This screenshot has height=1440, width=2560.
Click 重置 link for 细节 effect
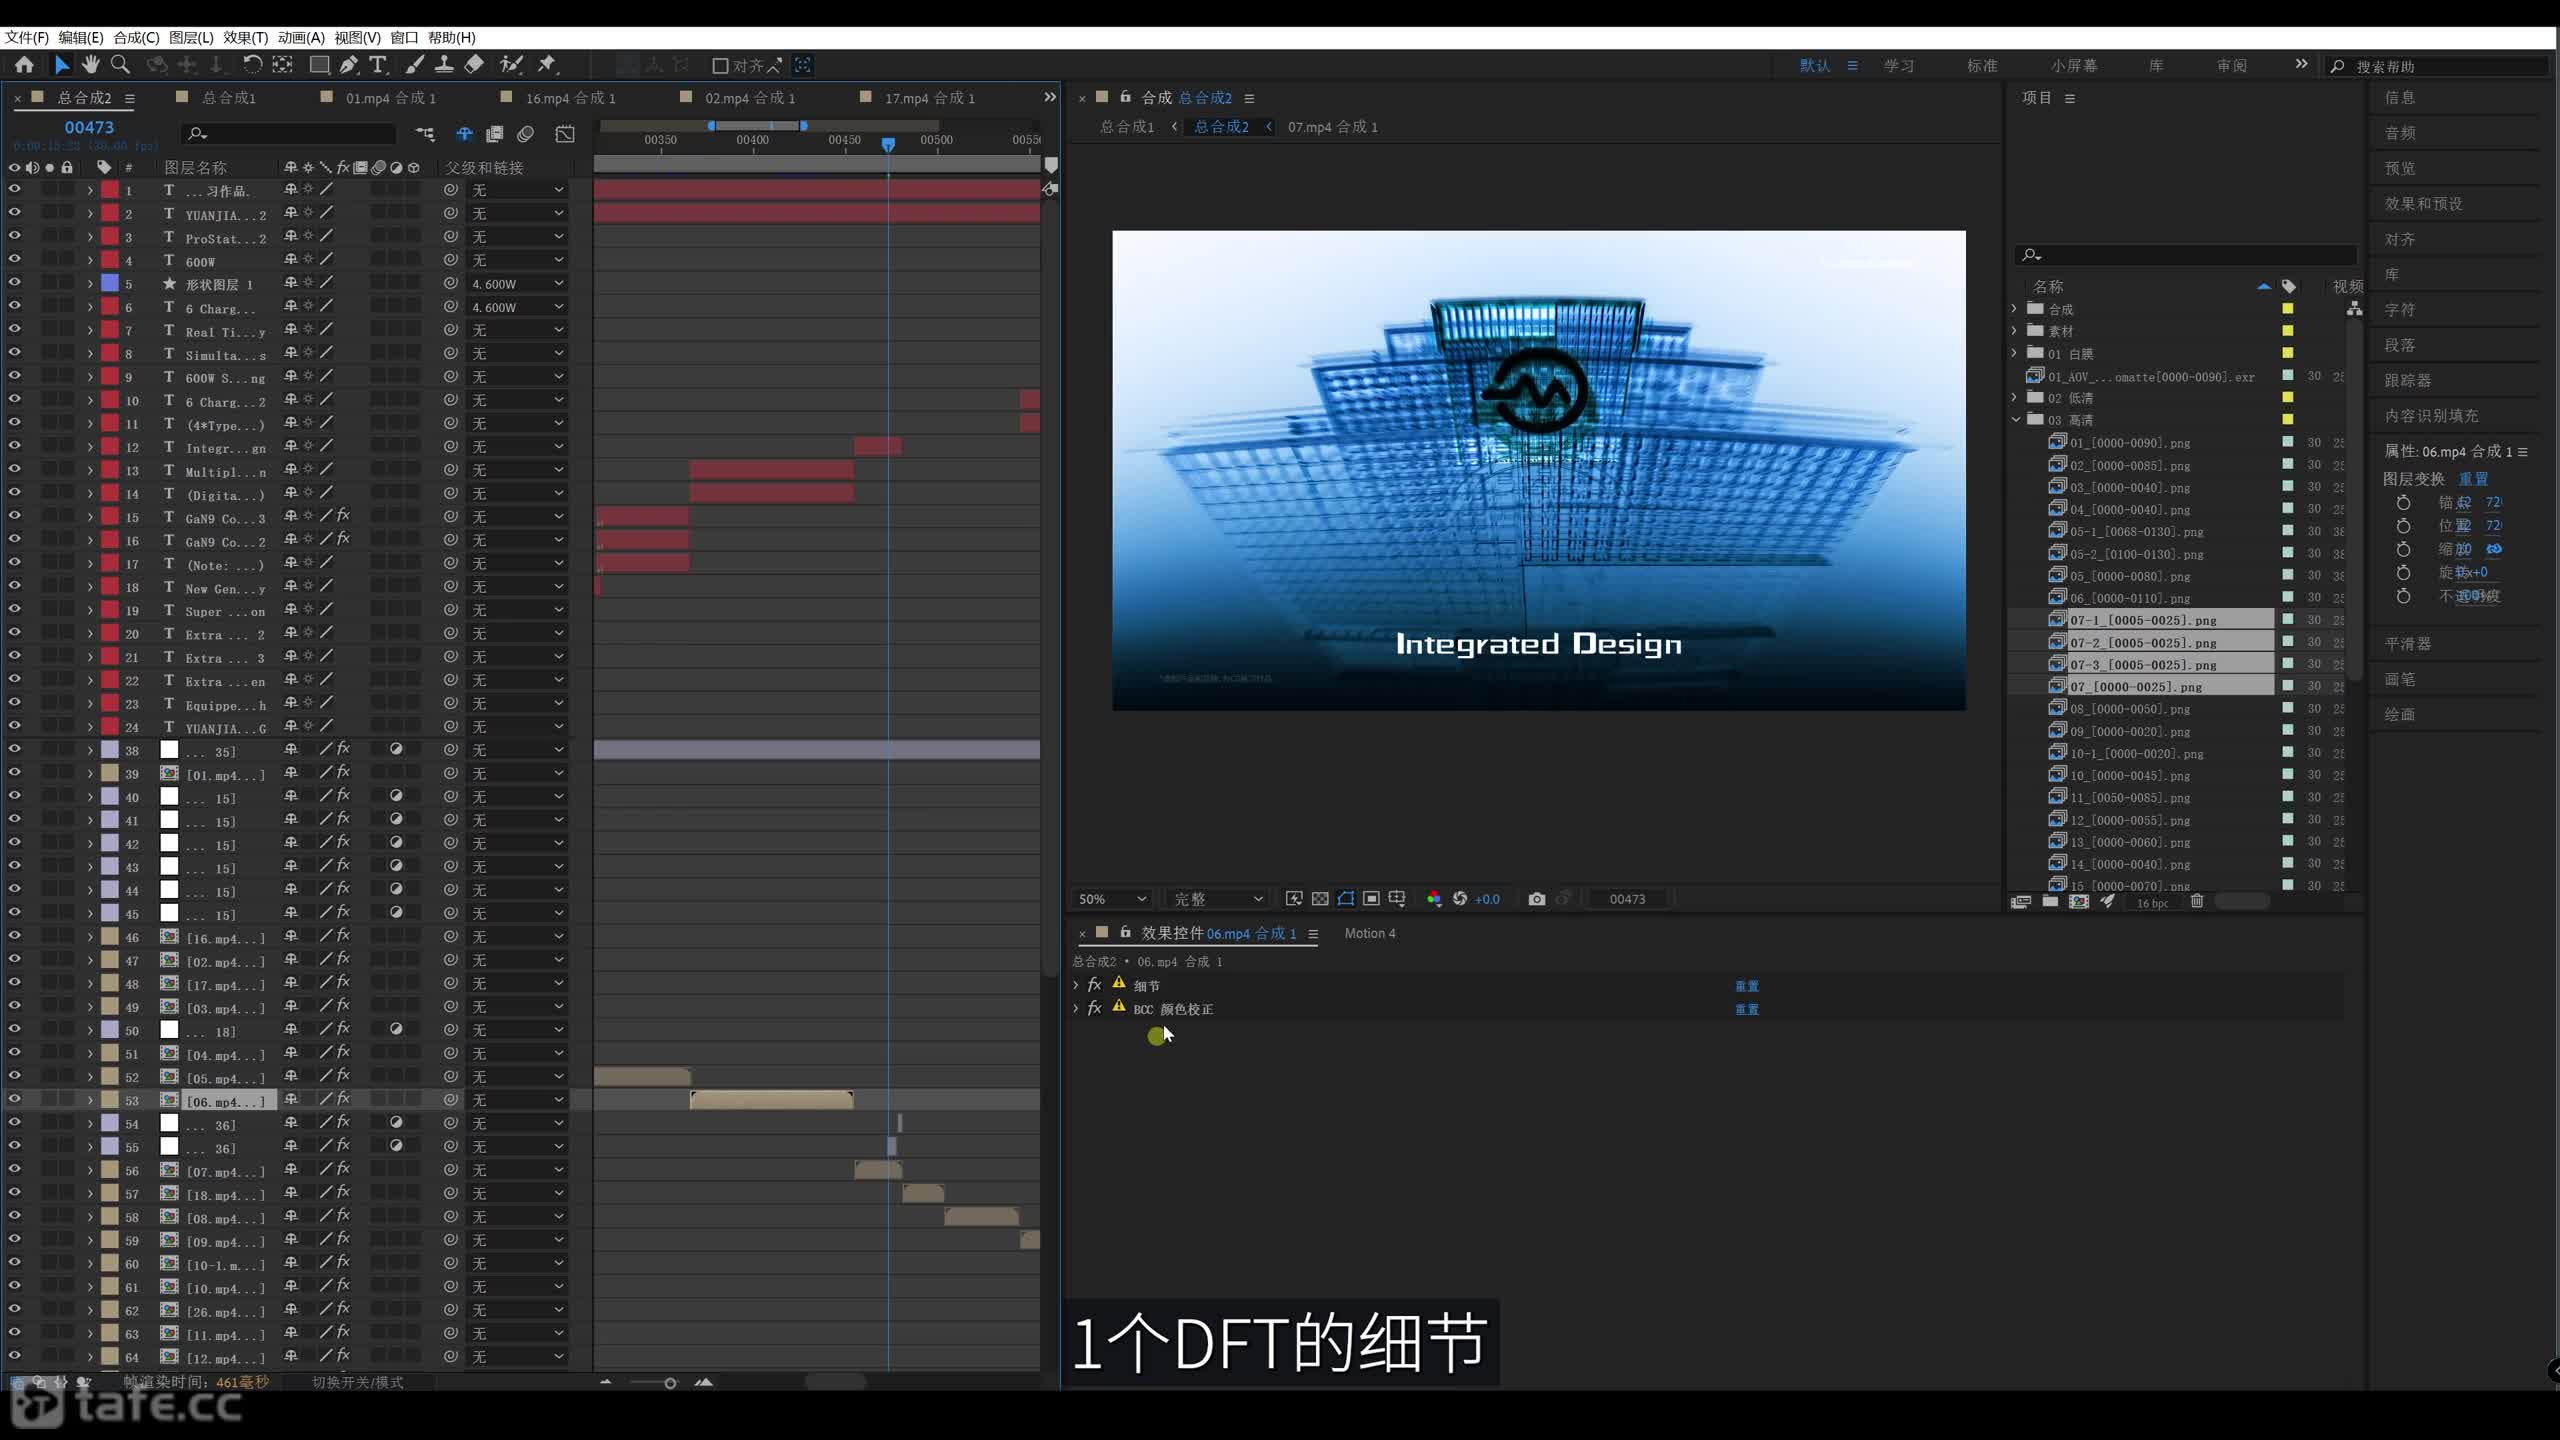pyautogui.click(x=1747, y=985)
